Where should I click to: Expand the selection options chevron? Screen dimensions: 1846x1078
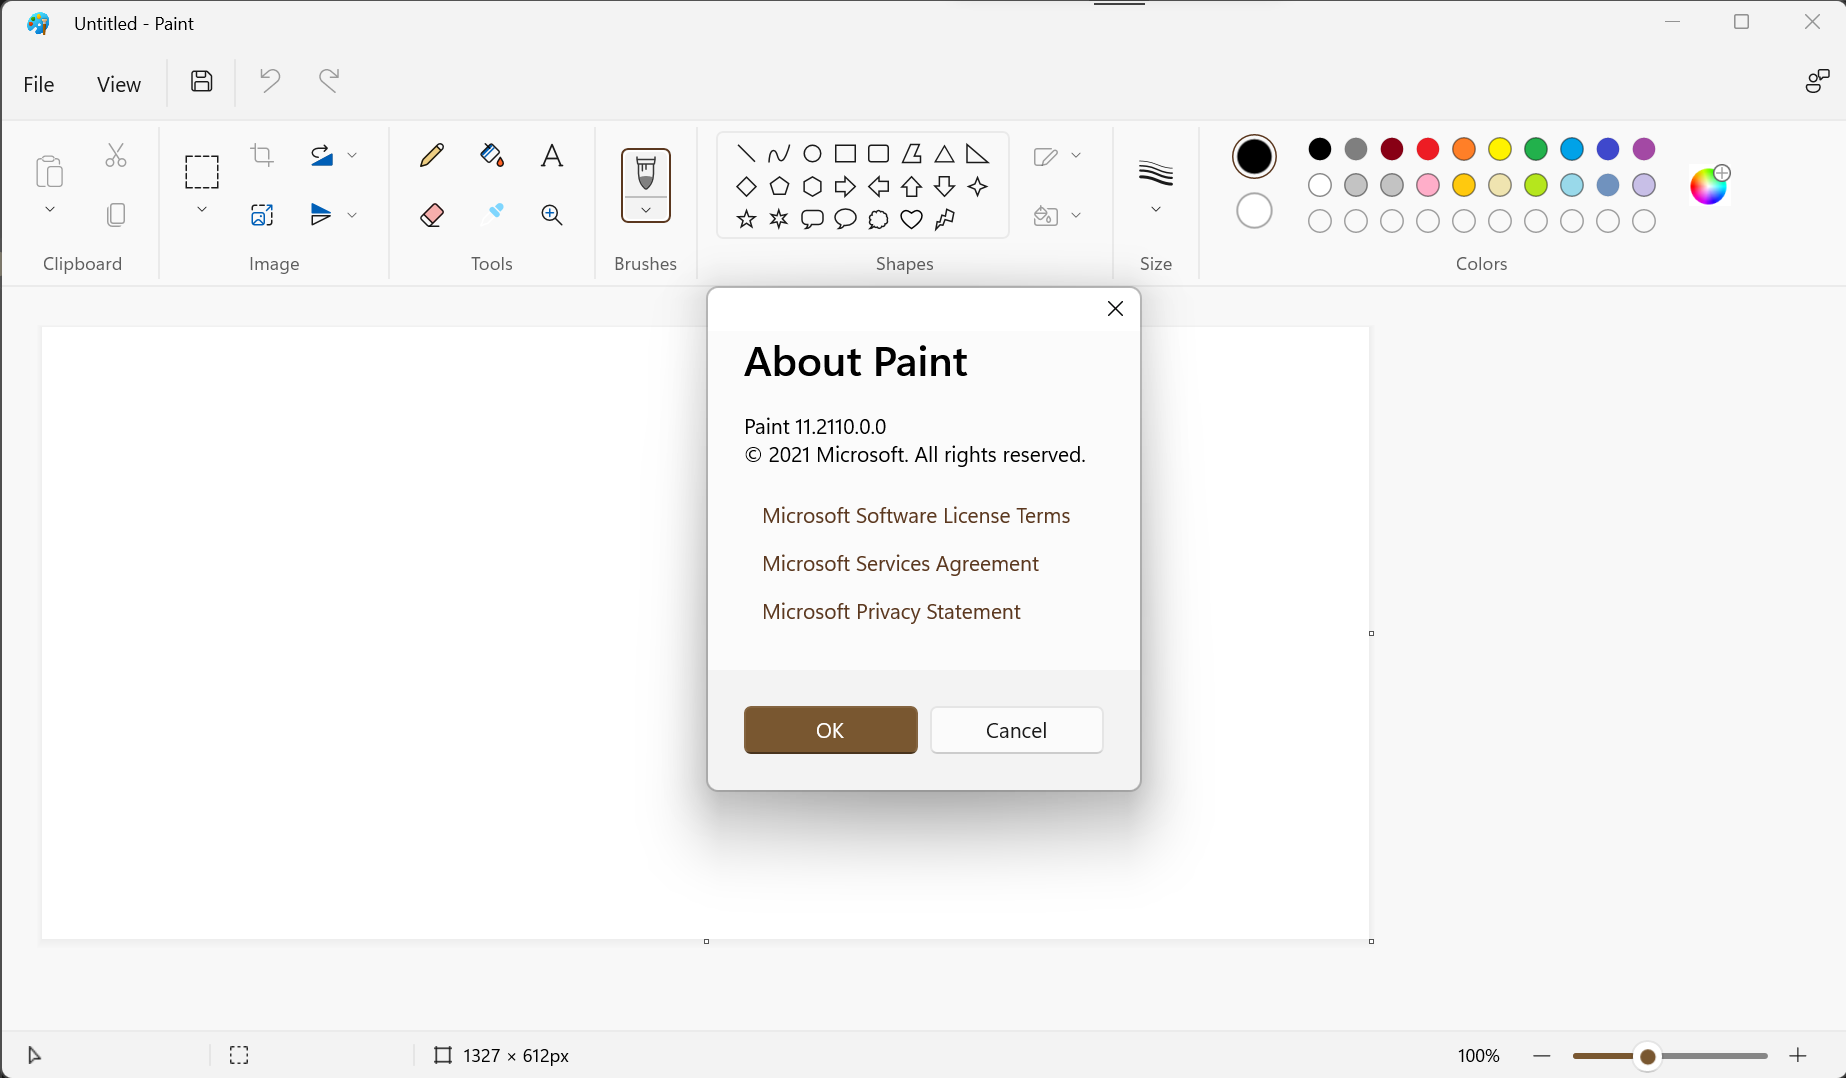click(202, 210)
